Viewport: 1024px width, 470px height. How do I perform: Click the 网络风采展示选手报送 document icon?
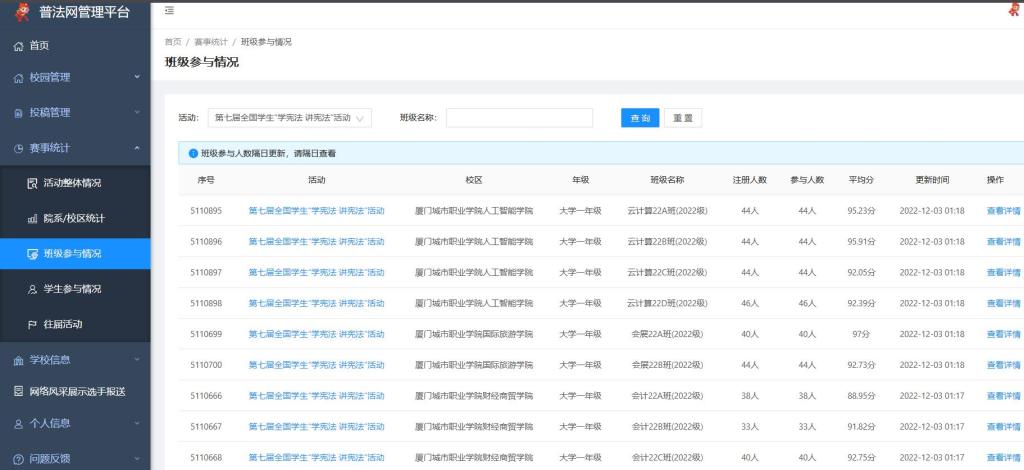point(17,391)
